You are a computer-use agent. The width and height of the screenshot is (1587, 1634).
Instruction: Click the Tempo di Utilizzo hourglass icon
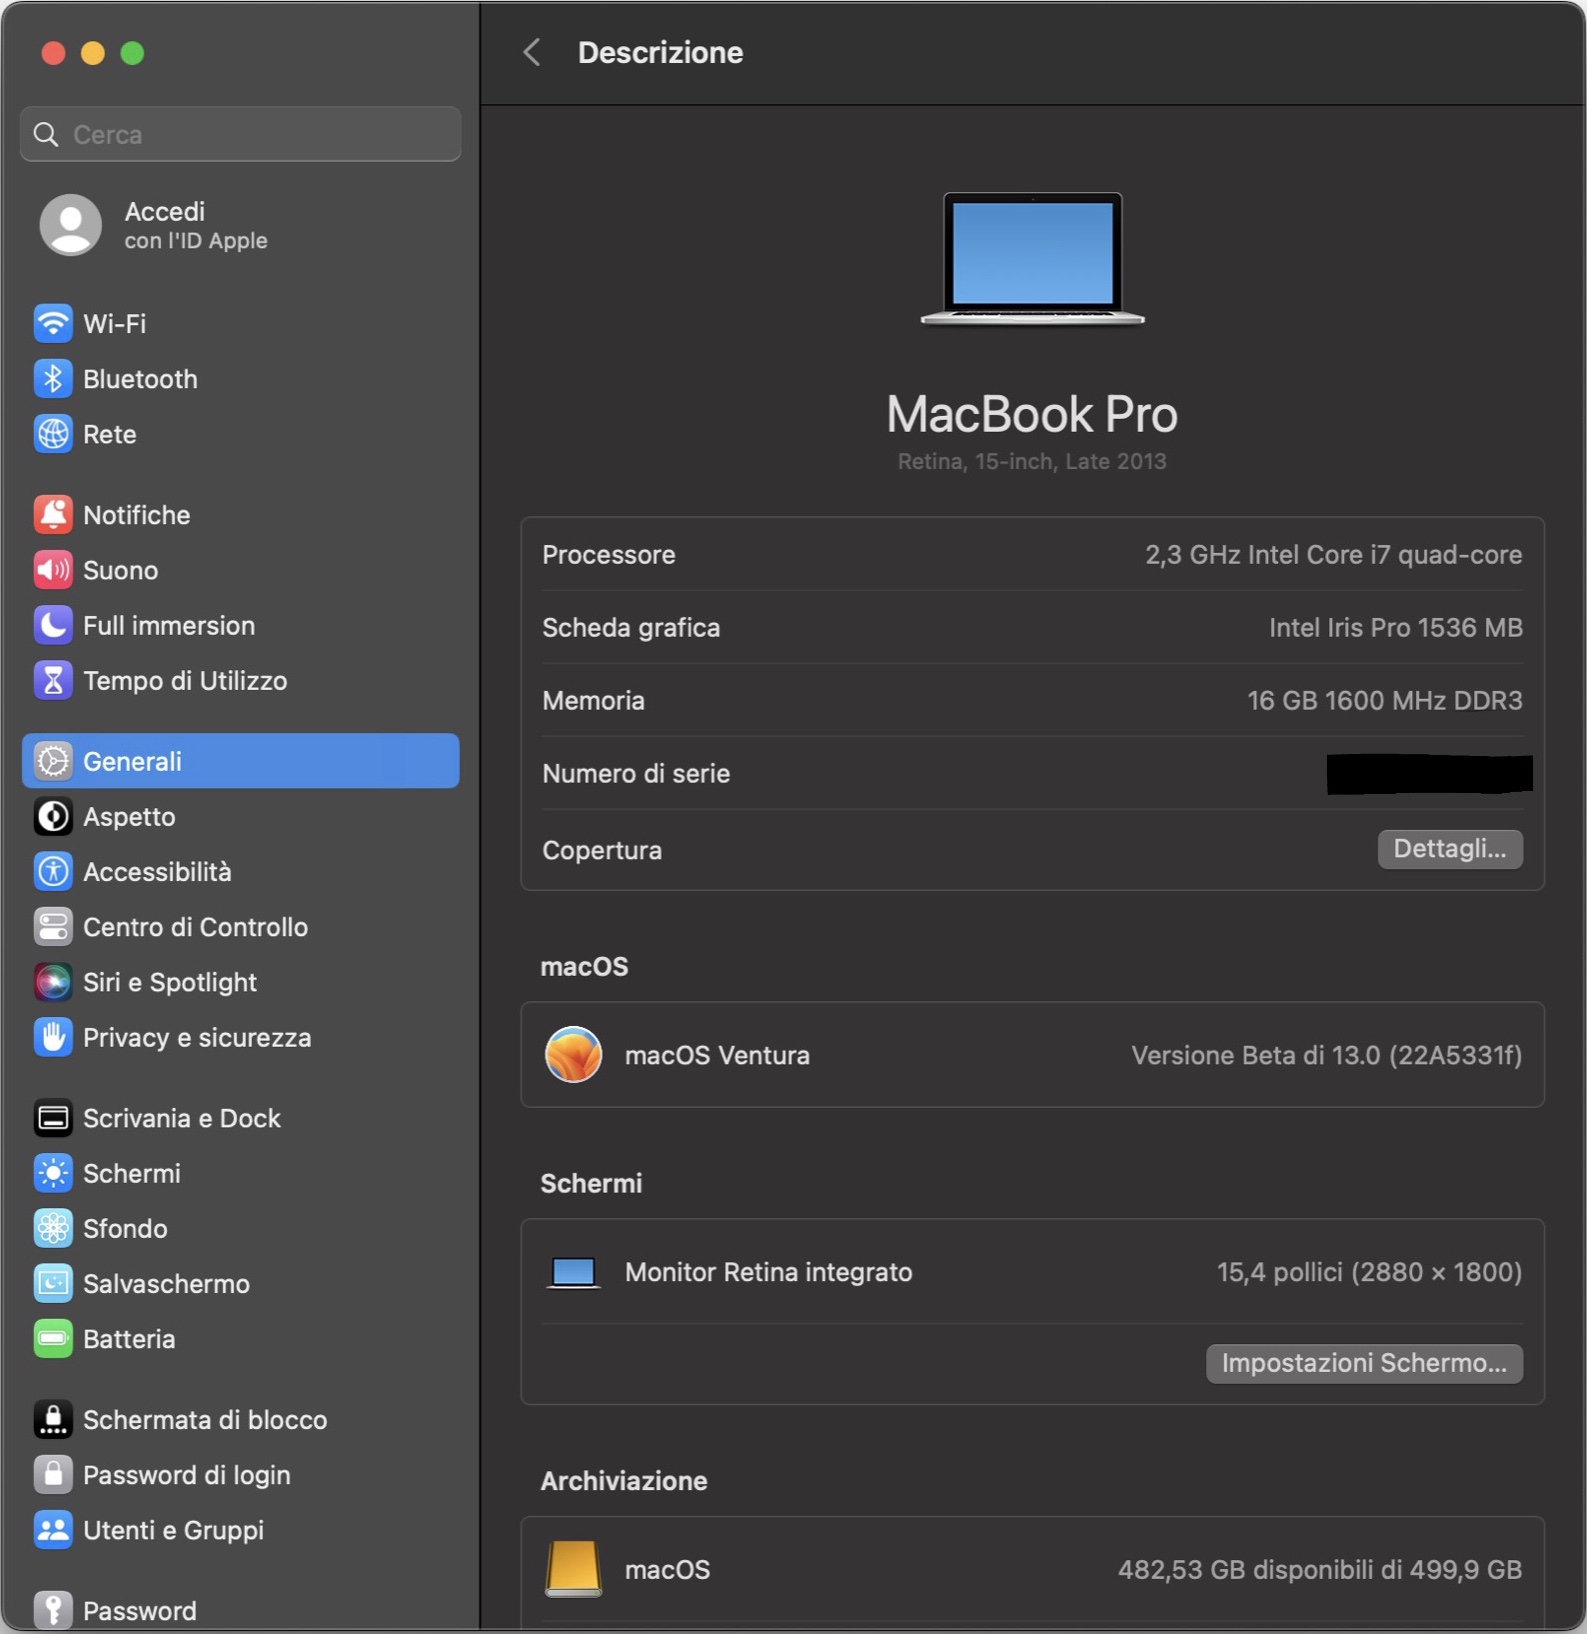53,681
